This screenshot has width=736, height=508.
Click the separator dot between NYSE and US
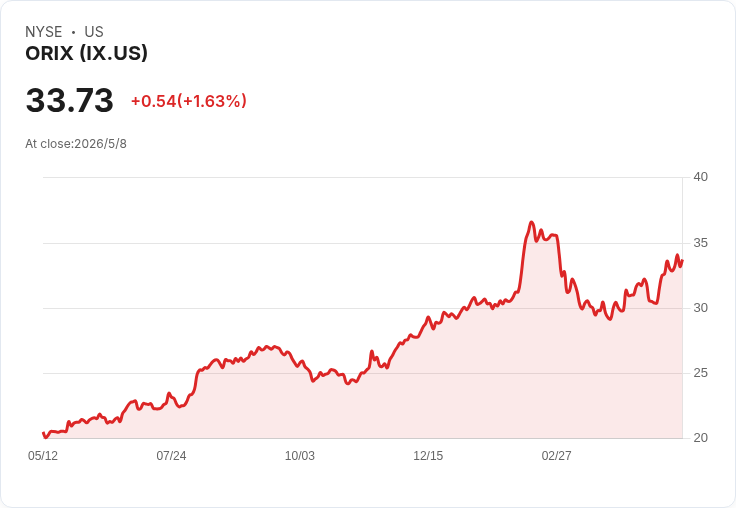[x=73, y=32]
